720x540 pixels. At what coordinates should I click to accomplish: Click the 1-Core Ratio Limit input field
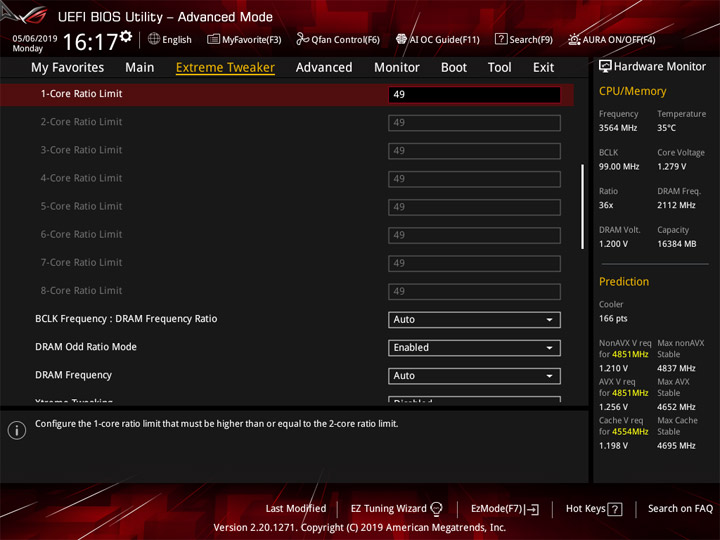pyautogui.click(x=474, y=95)
